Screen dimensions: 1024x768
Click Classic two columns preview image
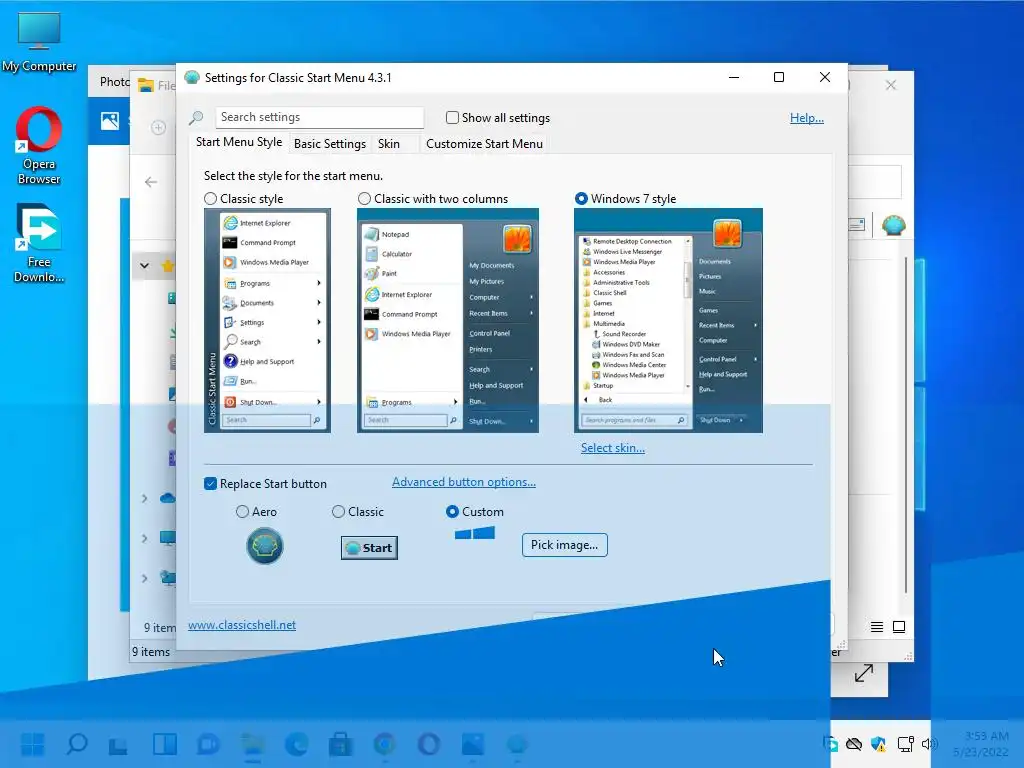pos(448,321)
